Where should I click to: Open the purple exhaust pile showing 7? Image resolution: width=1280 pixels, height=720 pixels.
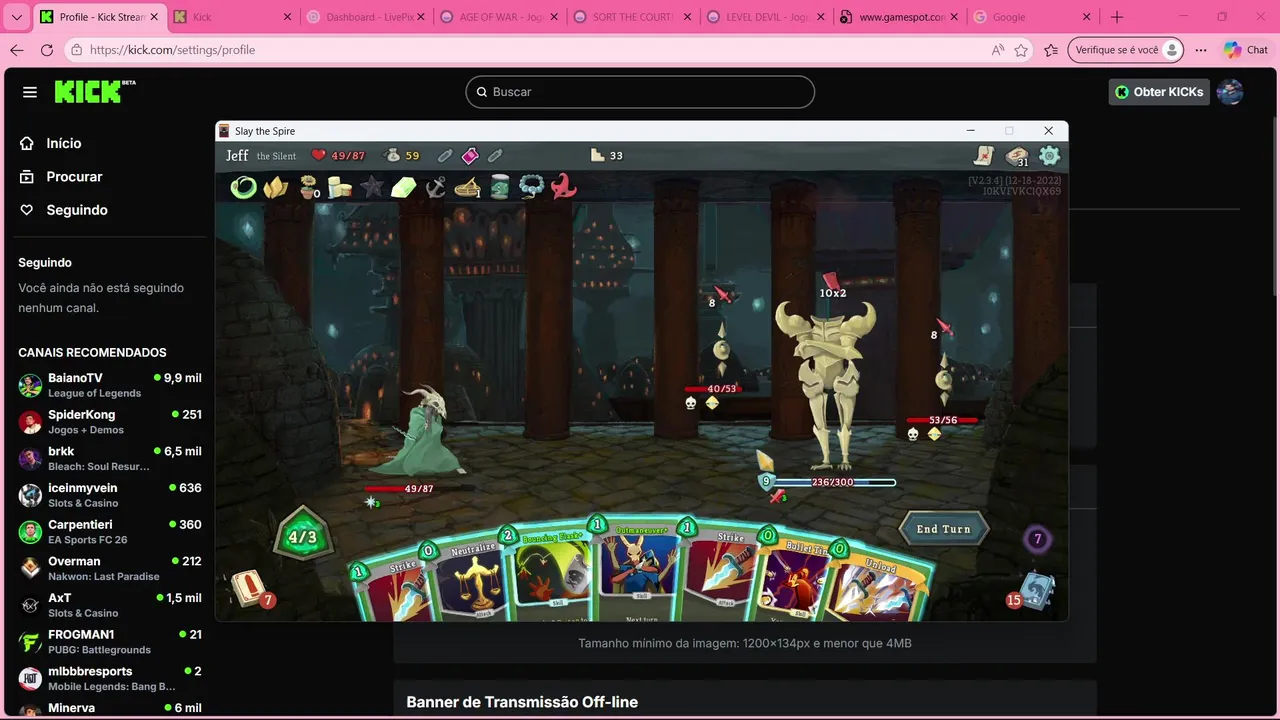tap(1037, 540)
